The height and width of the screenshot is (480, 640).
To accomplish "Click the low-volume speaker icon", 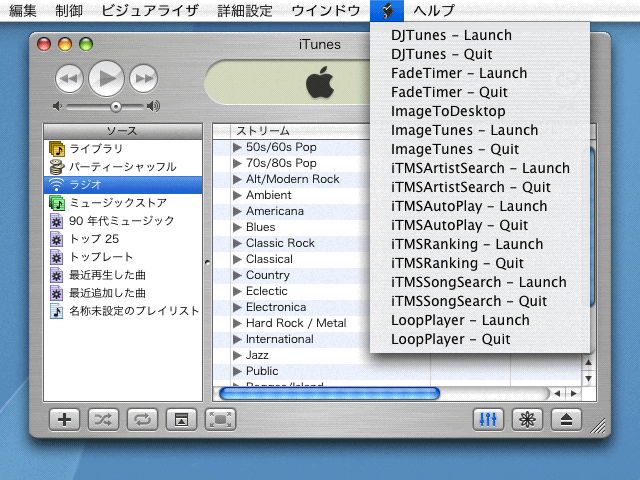I will pyautogui.click(x=57, y=107).
